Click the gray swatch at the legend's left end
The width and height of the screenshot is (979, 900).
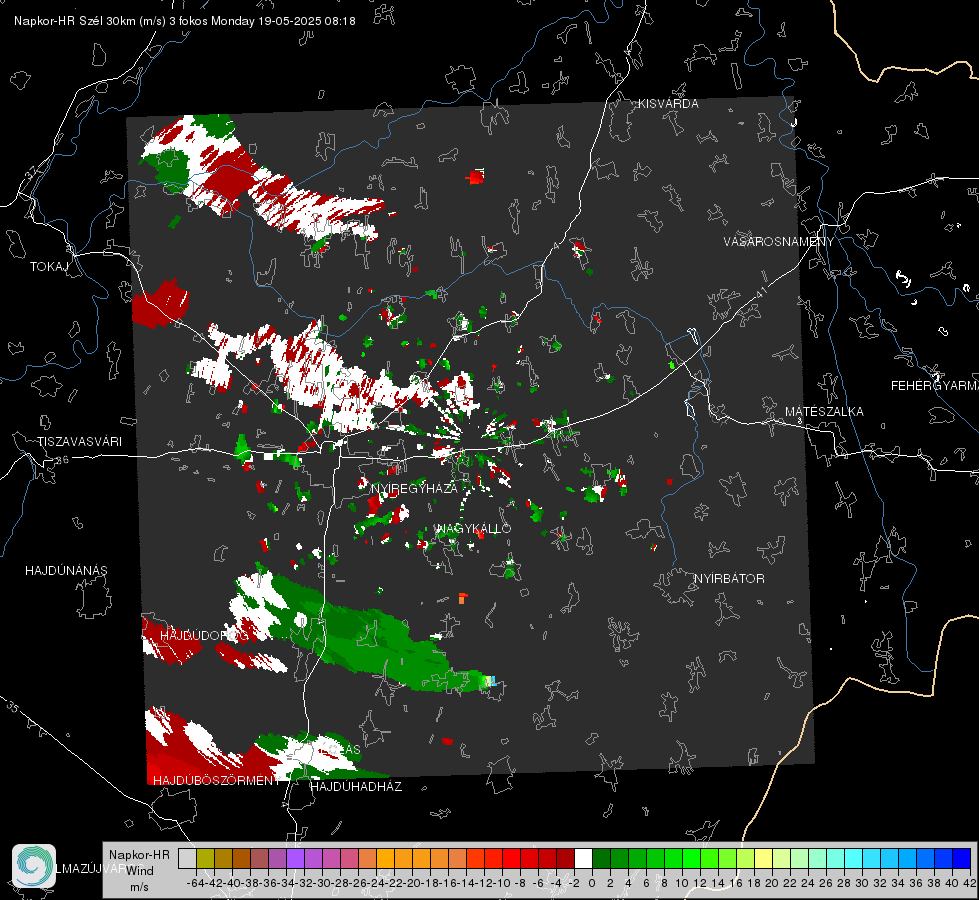[187, 858]
